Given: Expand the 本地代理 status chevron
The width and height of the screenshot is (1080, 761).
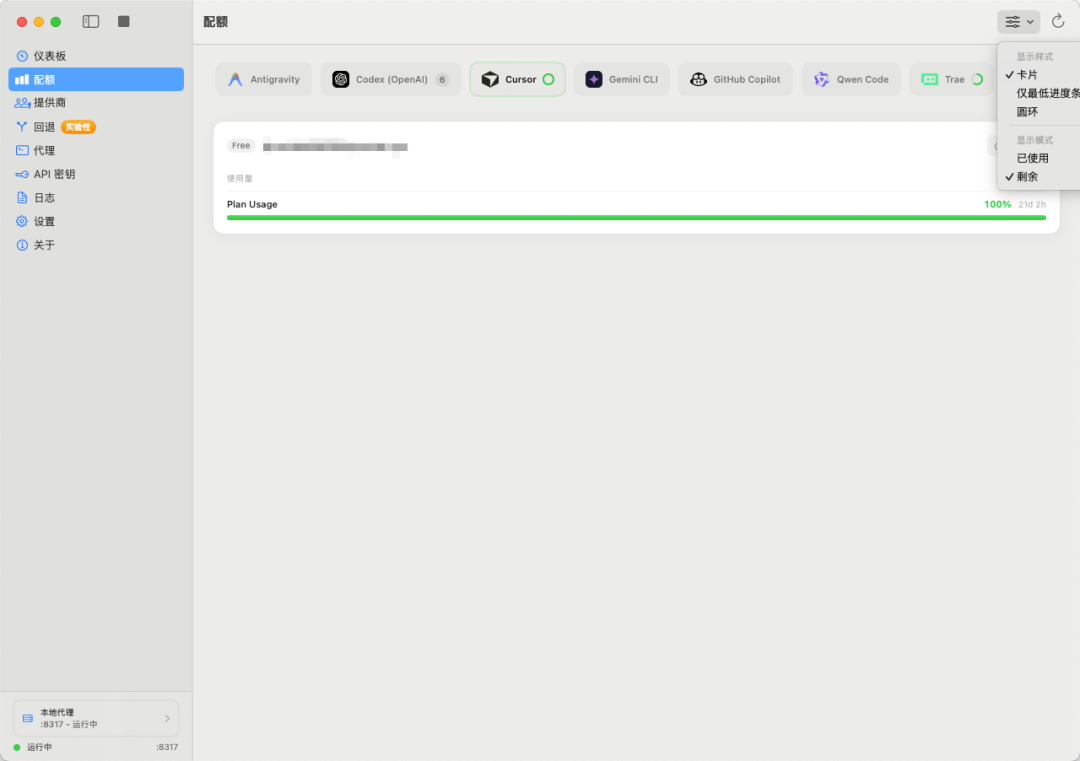Looking at the screenshot, I should click(167, 718).
